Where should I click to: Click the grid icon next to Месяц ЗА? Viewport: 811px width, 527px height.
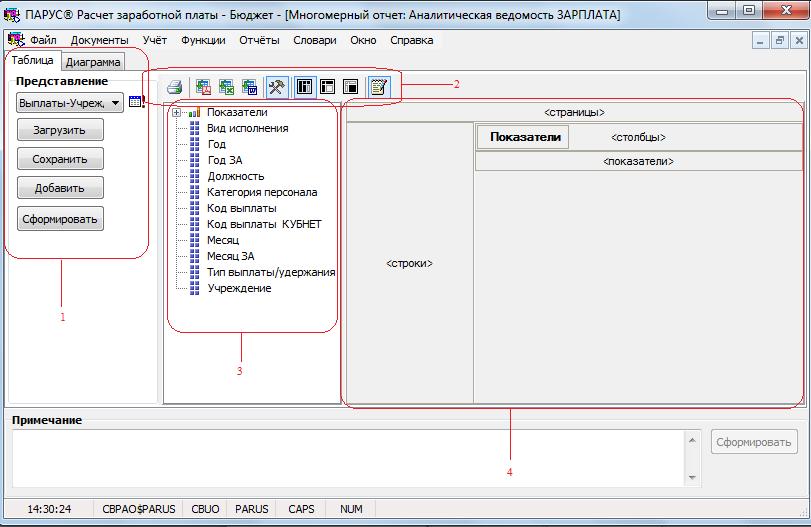click(194, 256)
